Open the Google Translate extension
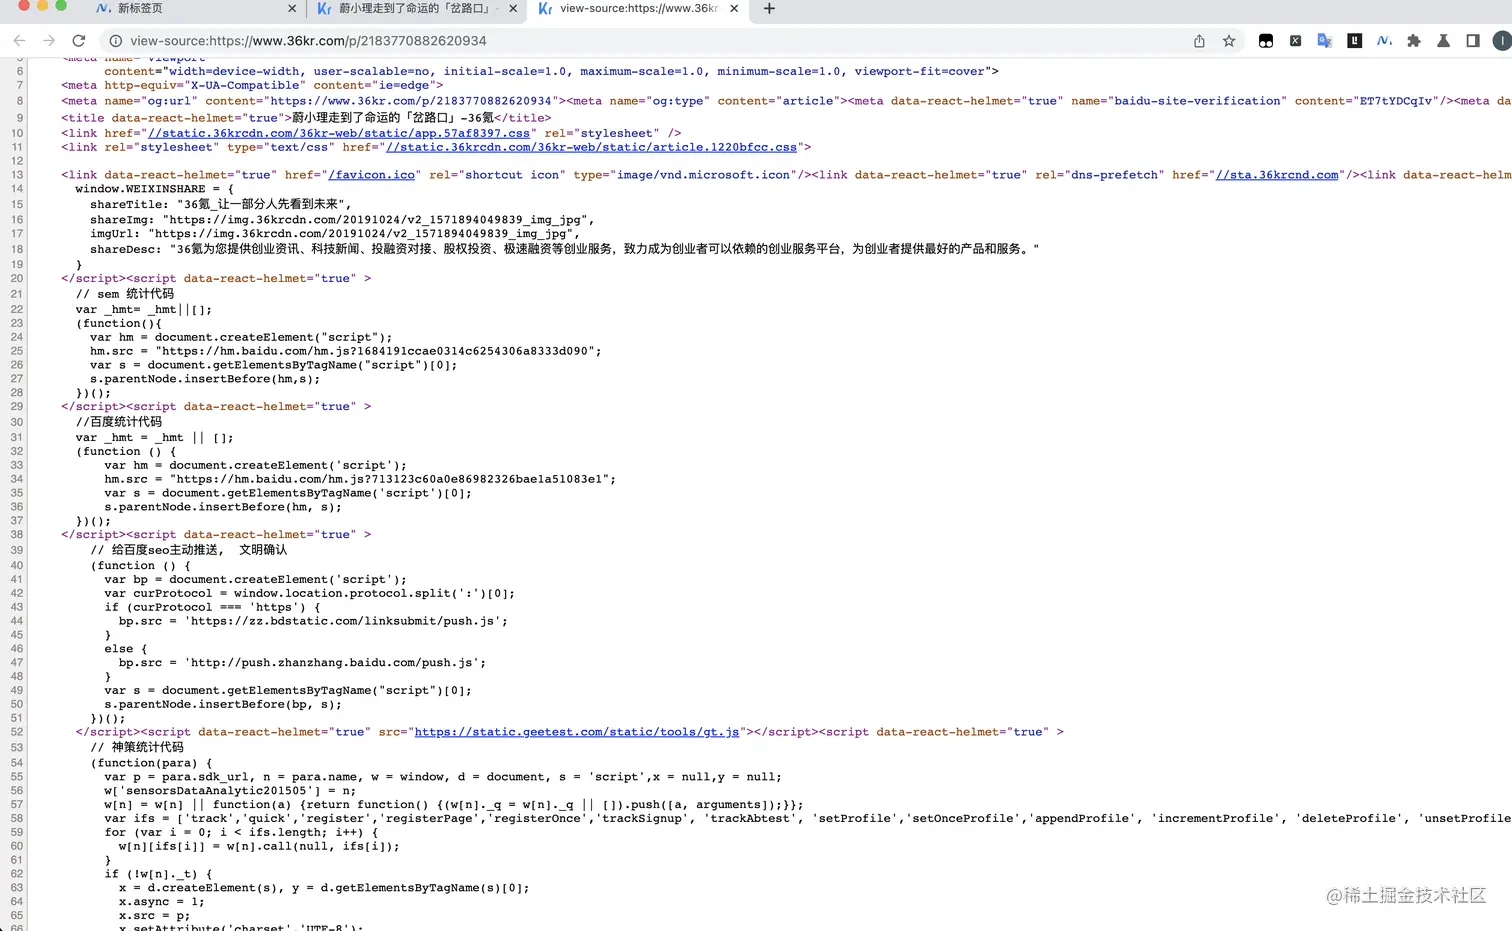 click(x=1325, y=41)
